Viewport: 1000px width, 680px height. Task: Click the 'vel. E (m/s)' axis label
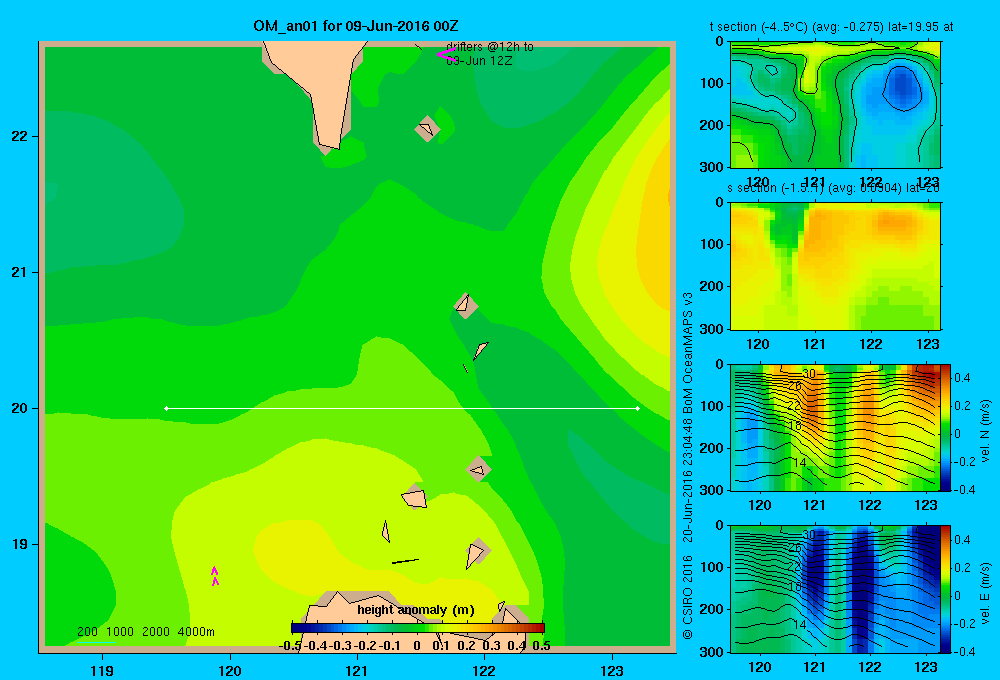985,593
